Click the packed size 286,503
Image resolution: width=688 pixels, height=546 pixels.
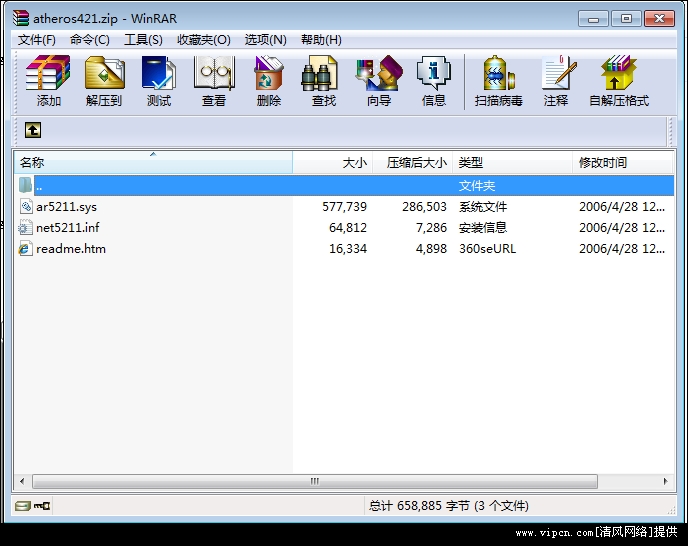424,206
